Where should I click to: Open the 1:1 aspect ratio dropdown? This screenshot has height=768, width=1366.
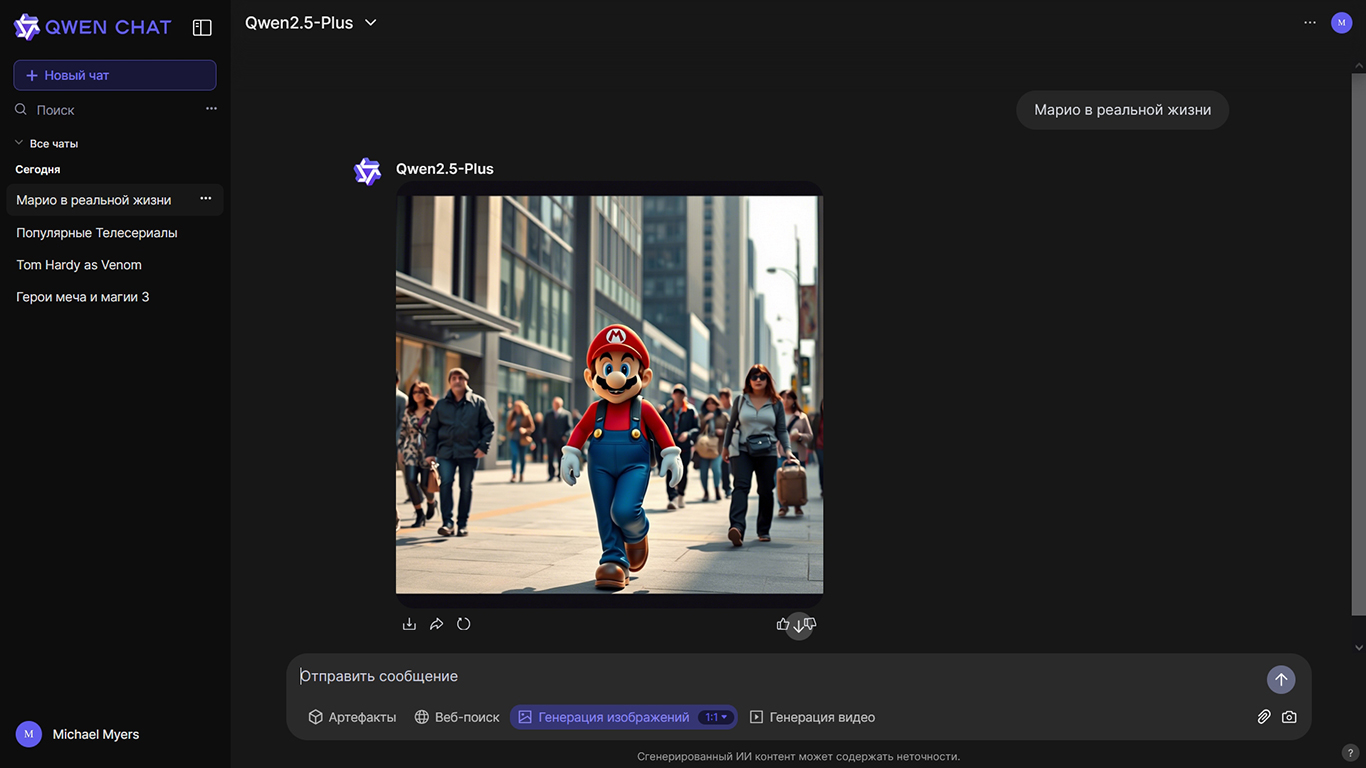[x=717, y=717]
